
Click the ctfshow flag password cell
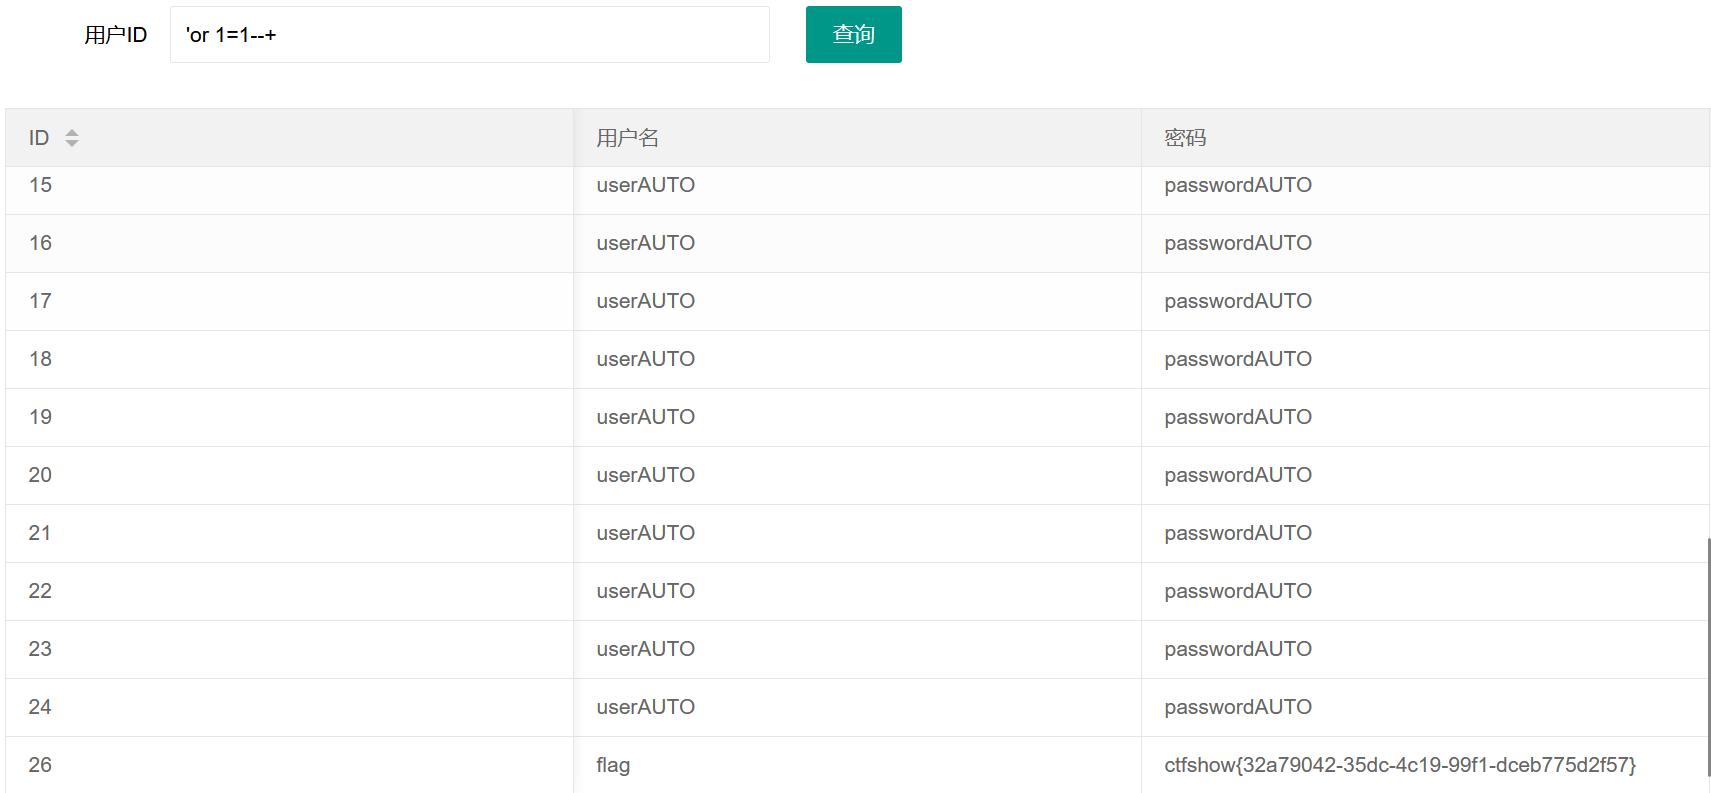pyautogui.click(x=1399, y=765)
